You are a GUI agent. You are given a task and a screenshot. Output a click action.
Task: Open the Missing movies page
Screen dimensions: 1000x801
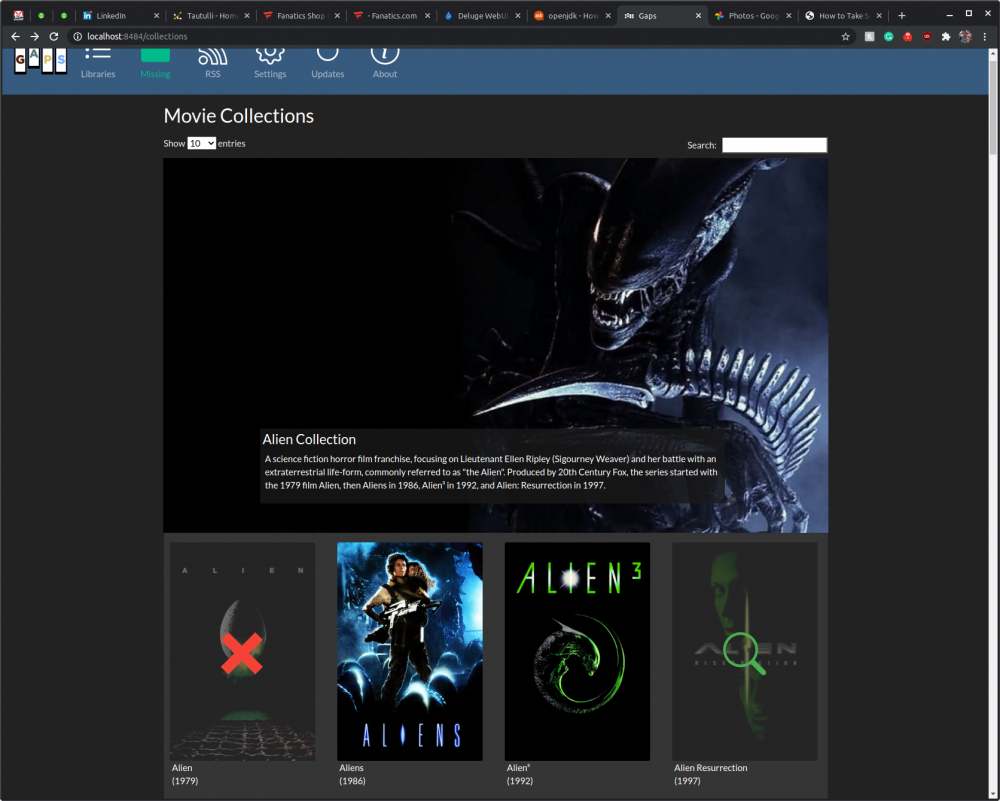(155, 64)
